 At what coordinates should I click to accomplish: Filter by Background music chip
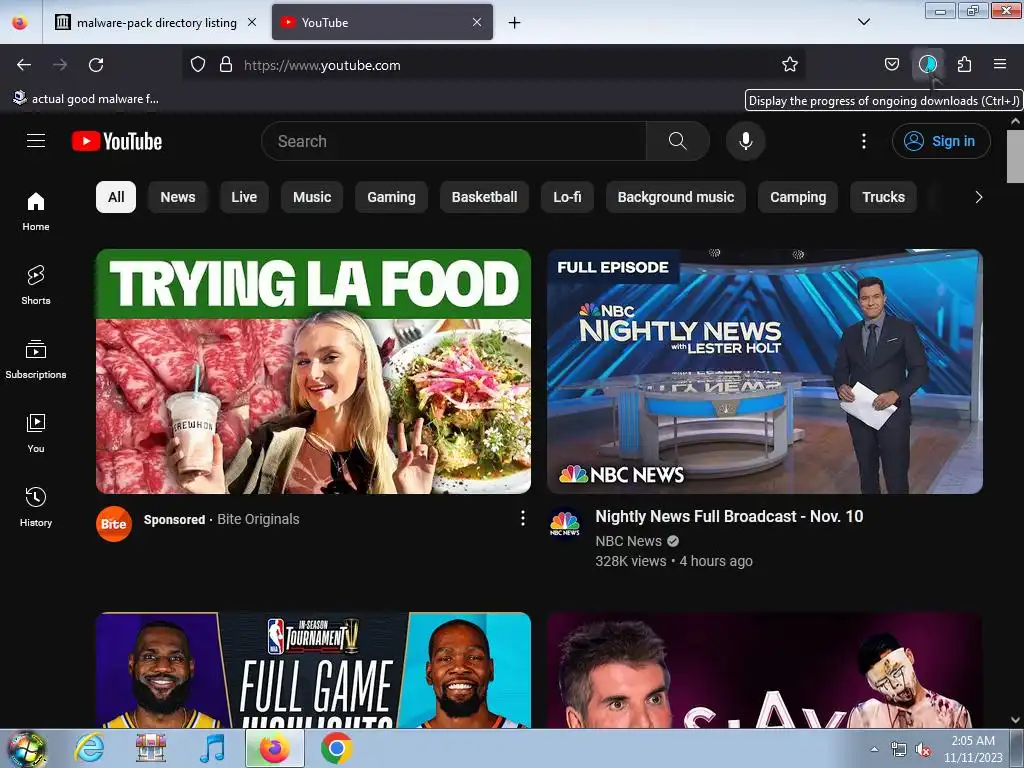click(x=676, y=197)
